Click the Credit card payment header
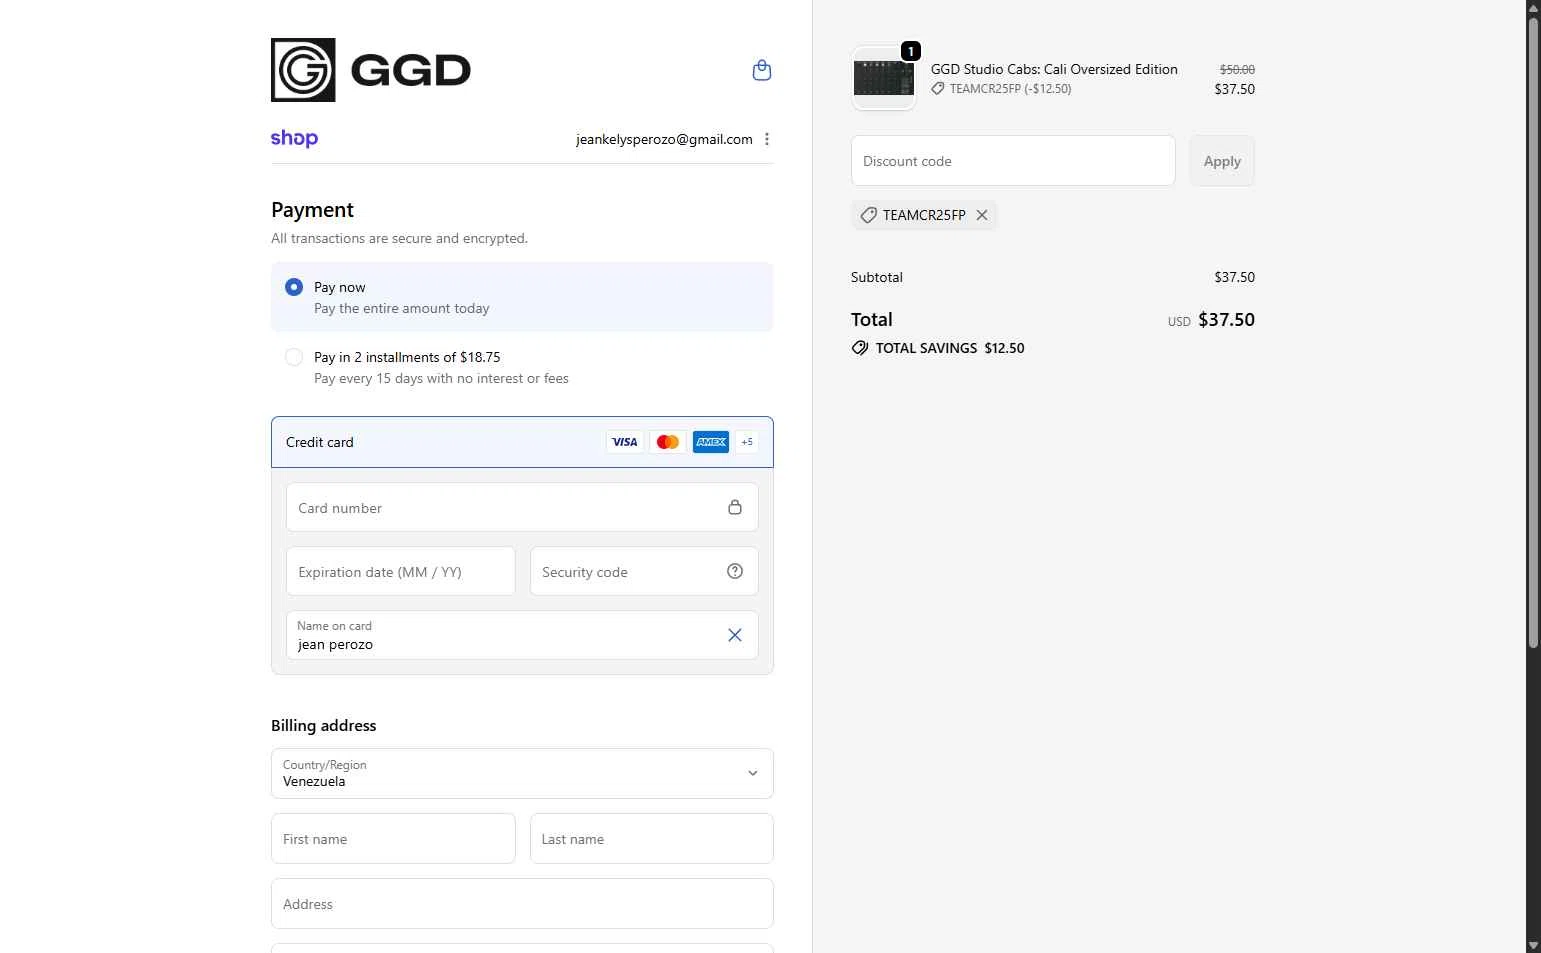 tap(522, 442)
